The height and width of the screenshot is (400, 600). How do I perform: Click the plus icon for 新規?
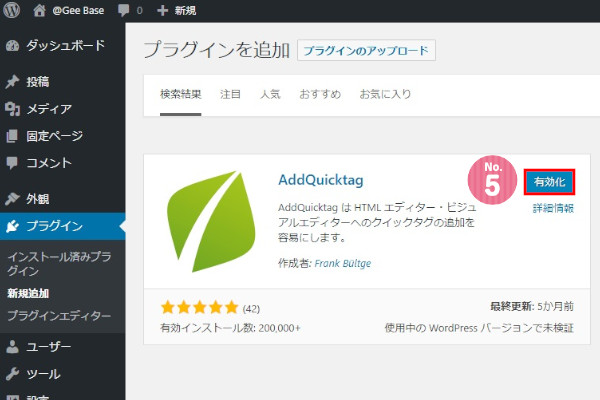(x=162, y=10)
